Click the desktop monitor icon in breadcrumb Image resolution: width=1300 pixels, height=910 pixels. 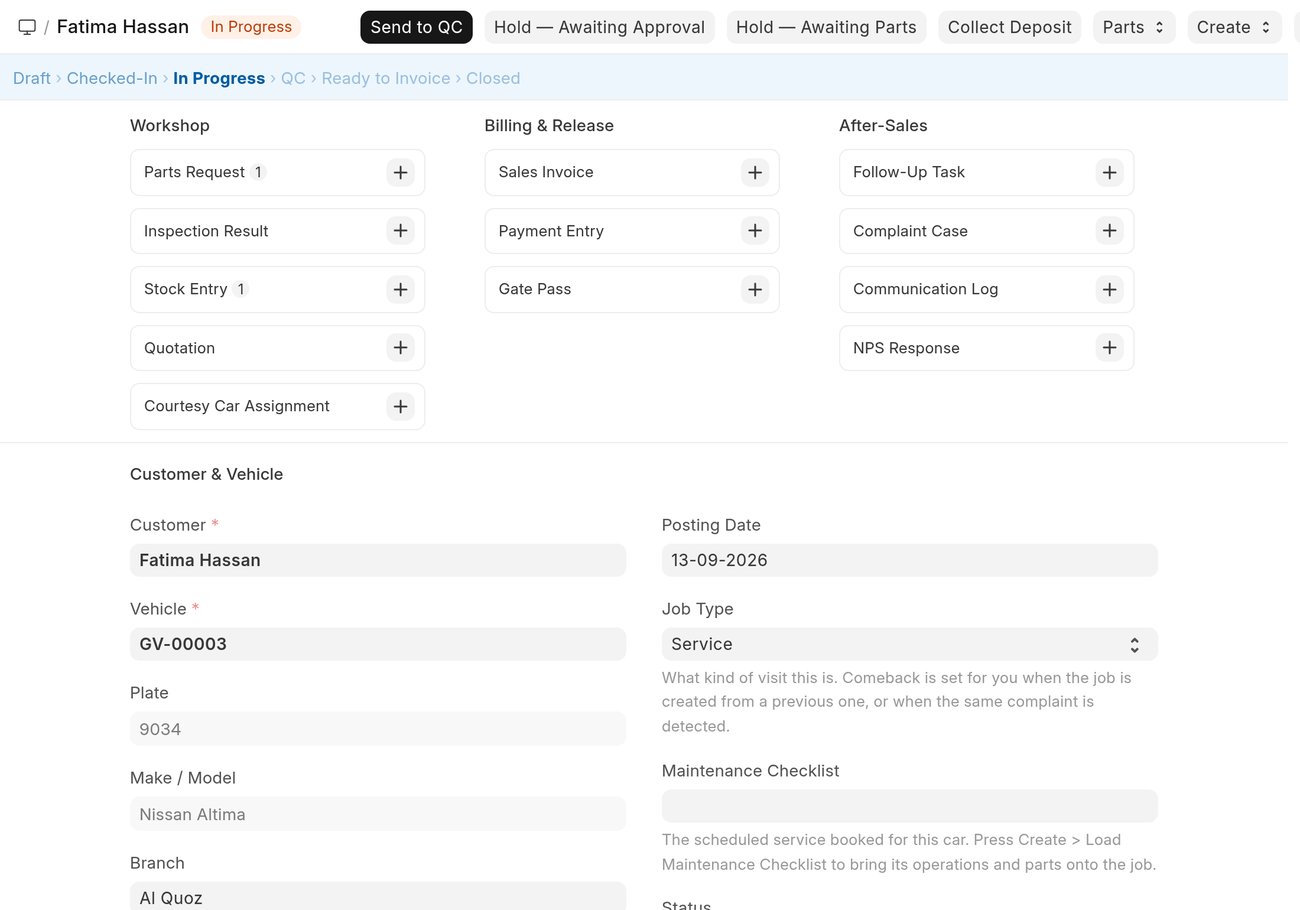[27, 27]
